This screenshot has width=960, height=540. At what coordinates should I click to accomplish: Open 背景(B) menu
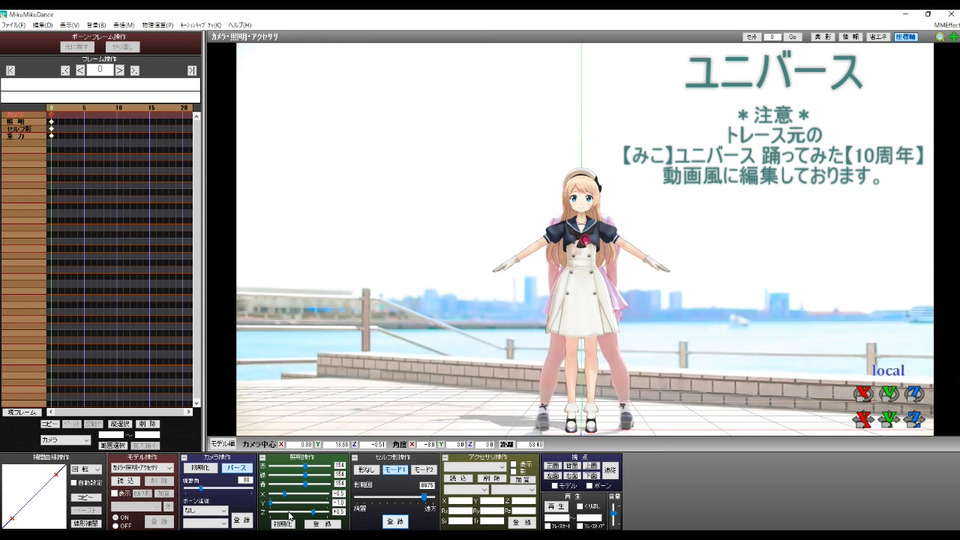(96, 25)
